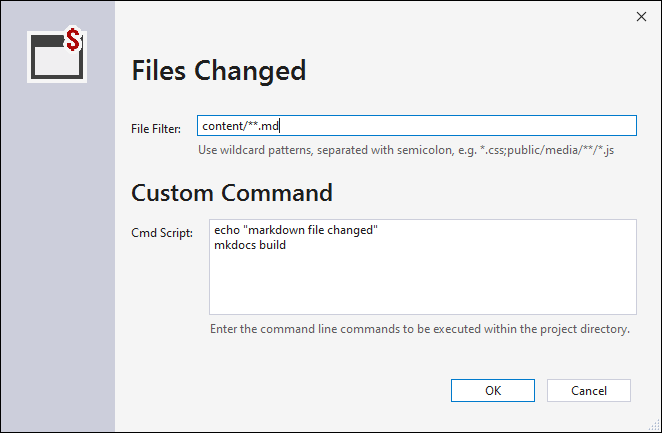Focus the File Filter input field
662x433 pixels.
[x=417, y=126]
